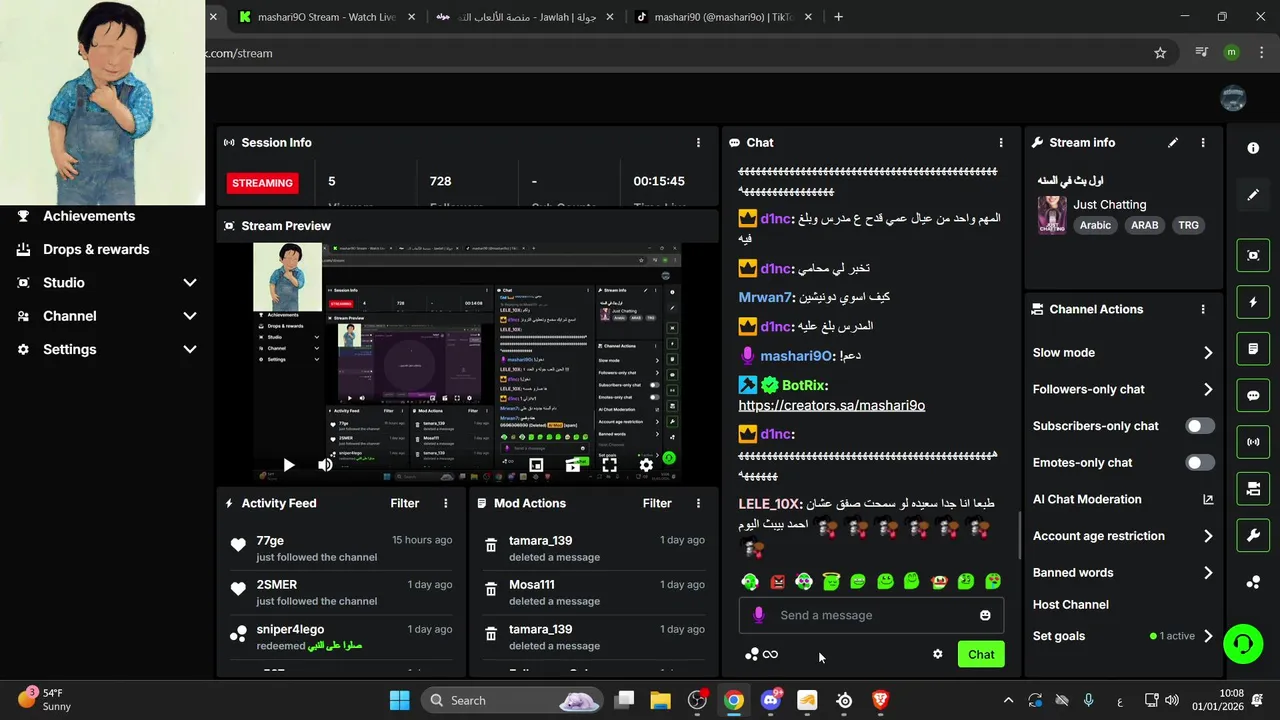1280x720 pixels.
Task: Enter fullscreen in stream preview
Action: pos(609,465)
